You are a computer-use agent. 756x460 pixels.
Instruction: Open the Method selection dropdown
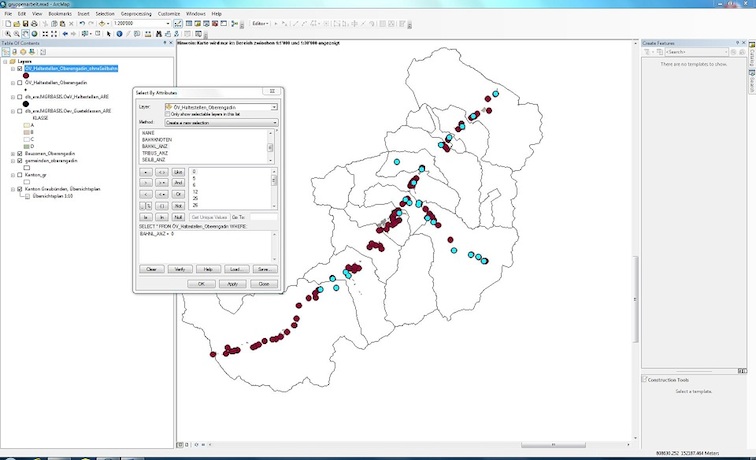[x=274, y=122]
